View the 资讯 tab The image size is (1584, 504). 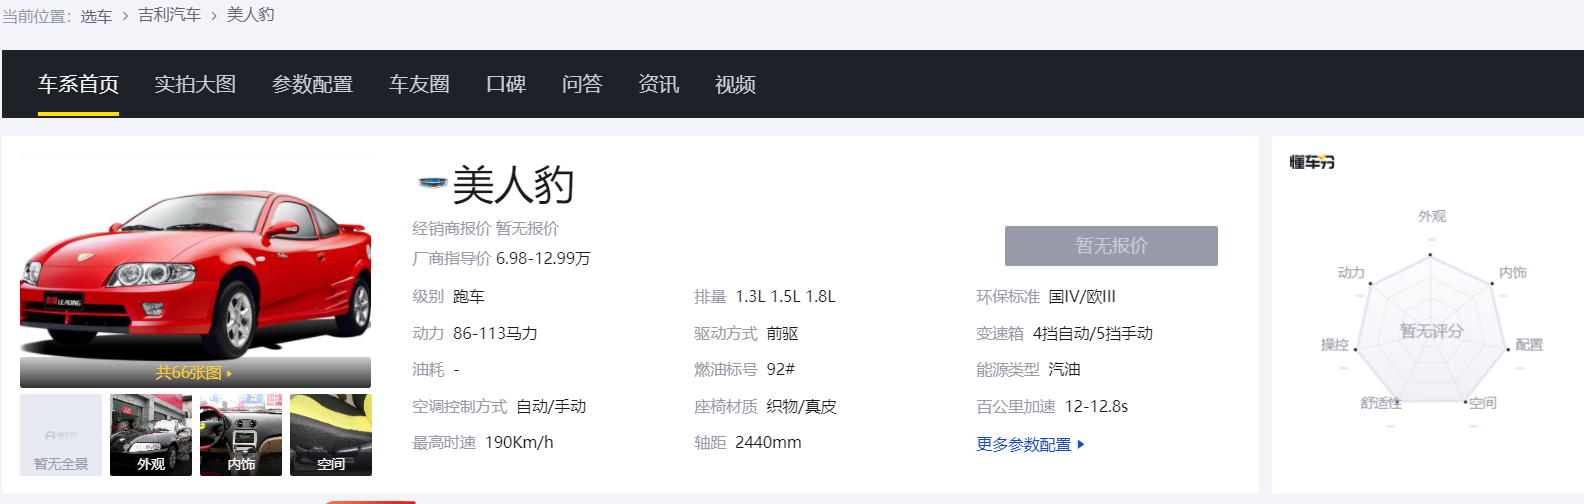pos(659,84)
